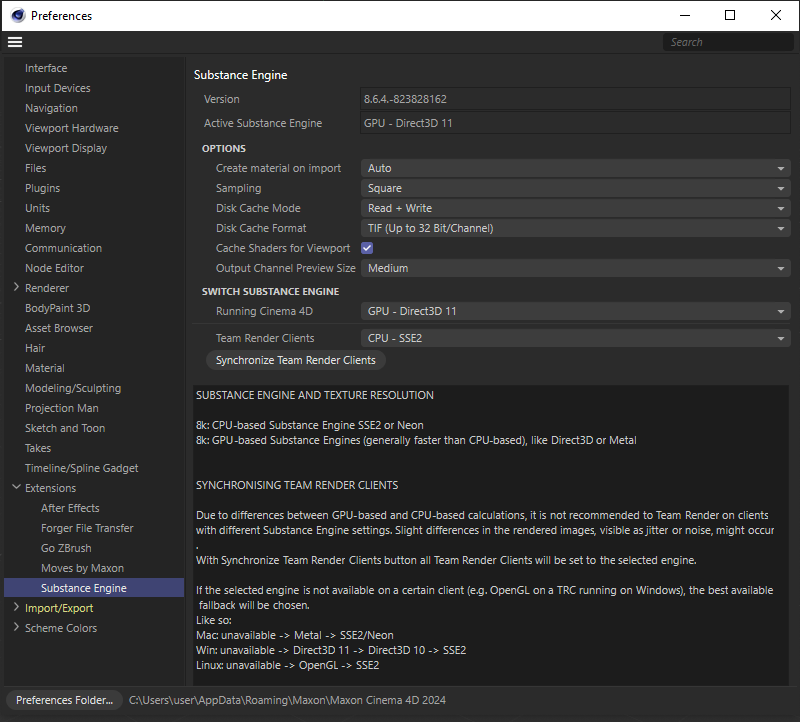
Task: Select the Extensions label in sidebar
Action: 50,488
